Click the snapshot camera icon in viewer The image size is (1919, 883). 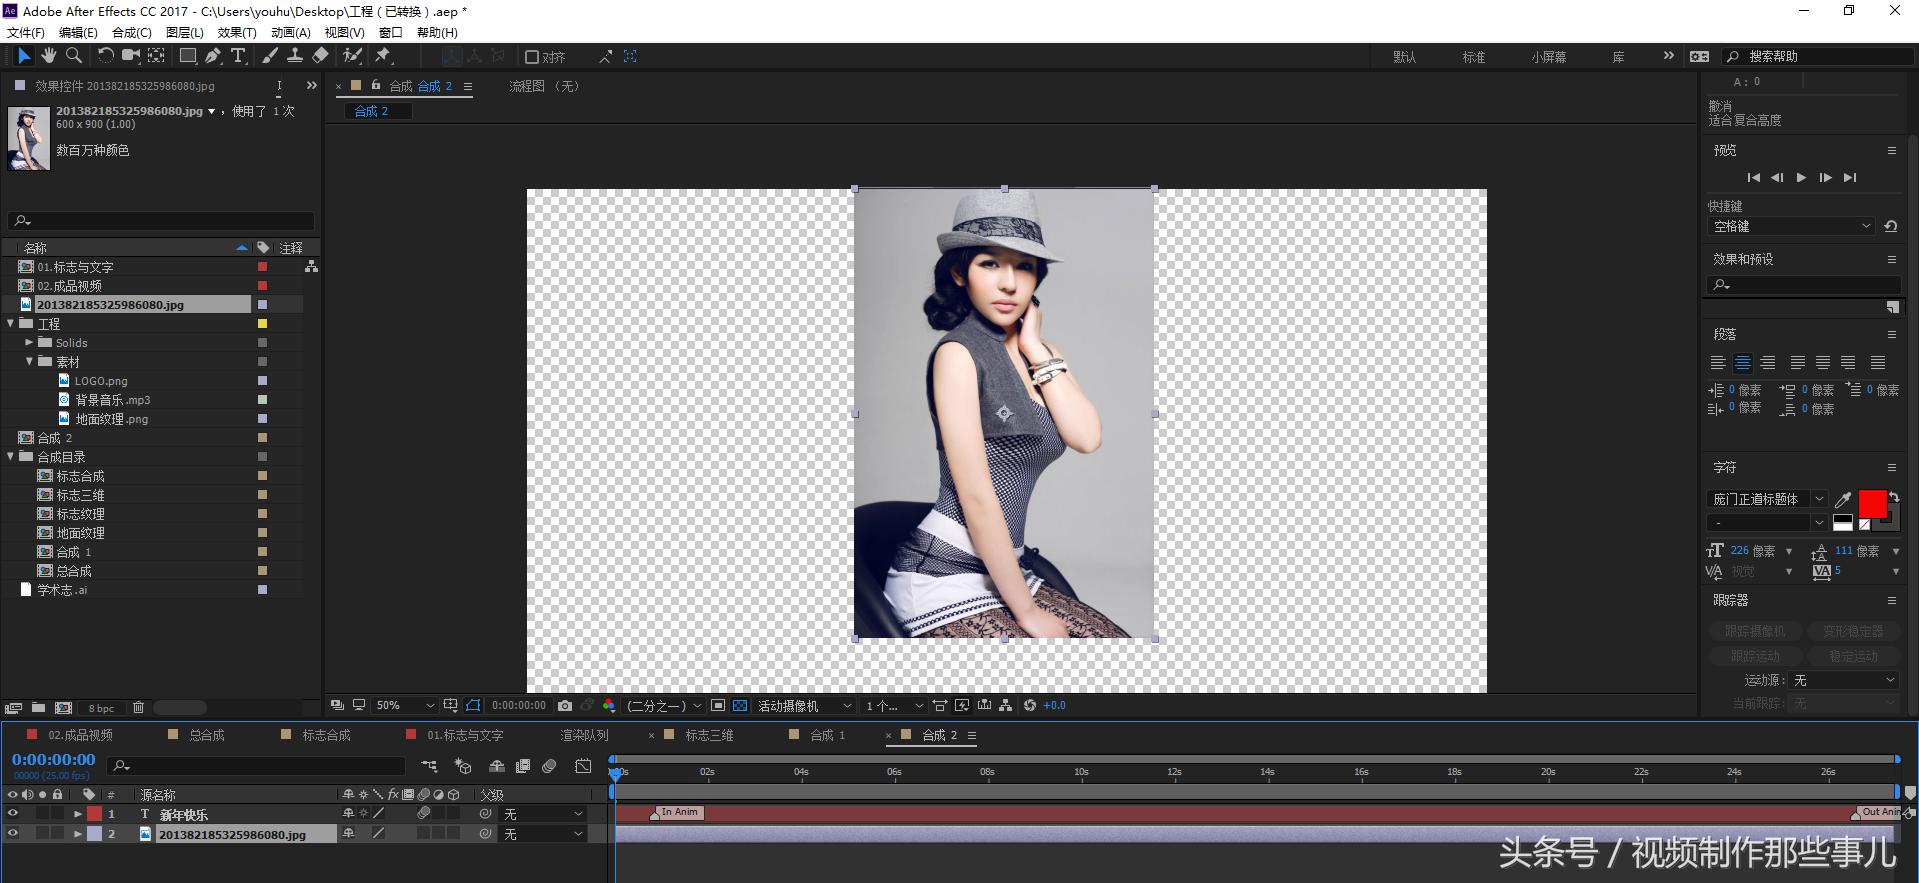pos(565,706)
